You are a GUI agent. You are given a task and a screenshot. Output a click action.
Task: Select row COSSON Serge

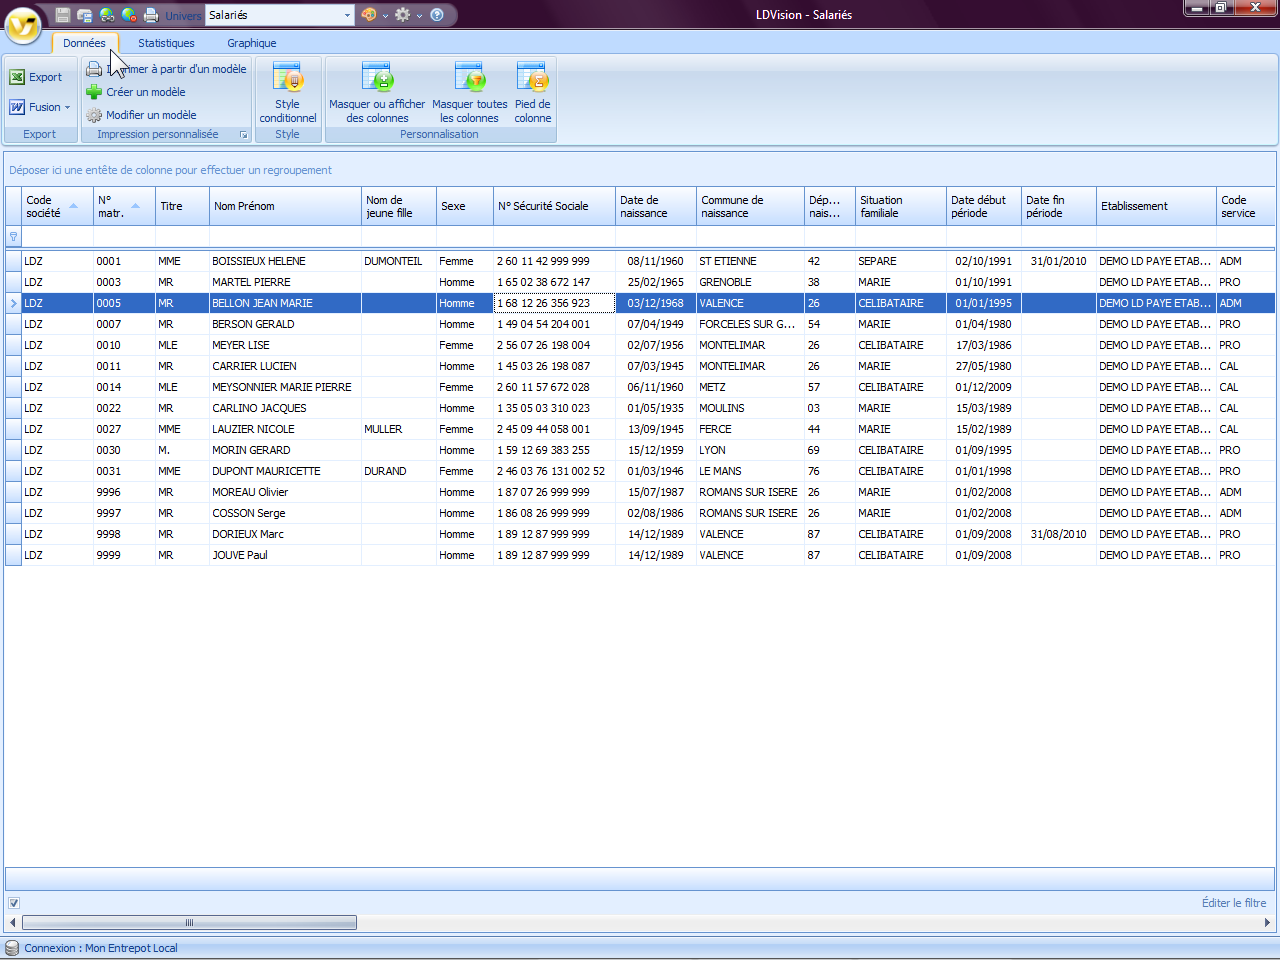[x=640, y=513]
